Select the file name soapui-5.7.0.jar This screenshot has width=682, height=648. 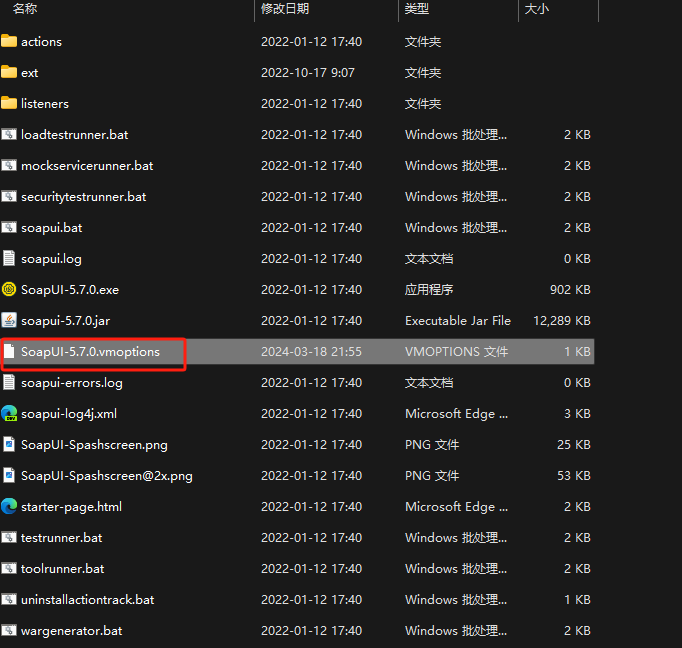coord(65,321)
